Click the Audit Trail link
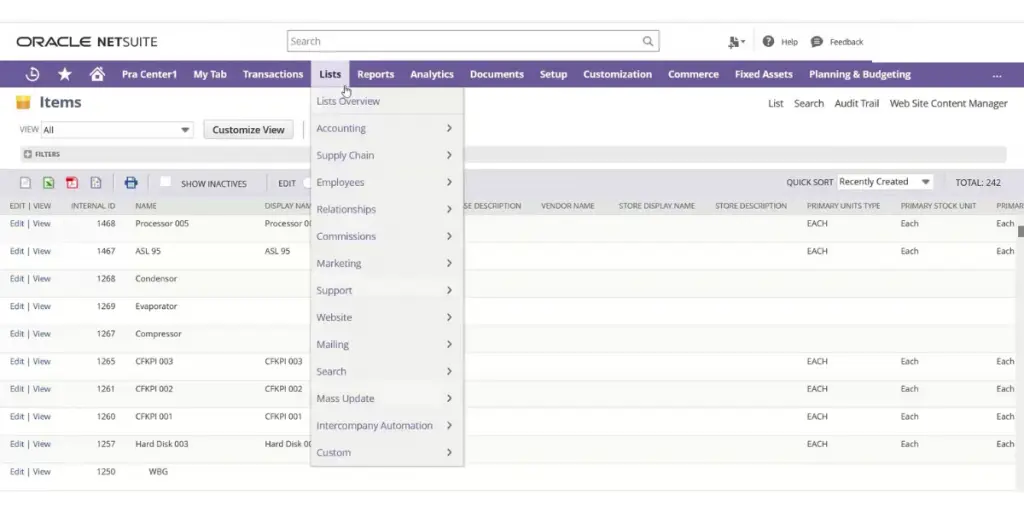1024x512 pixels. tap(856, 103)
